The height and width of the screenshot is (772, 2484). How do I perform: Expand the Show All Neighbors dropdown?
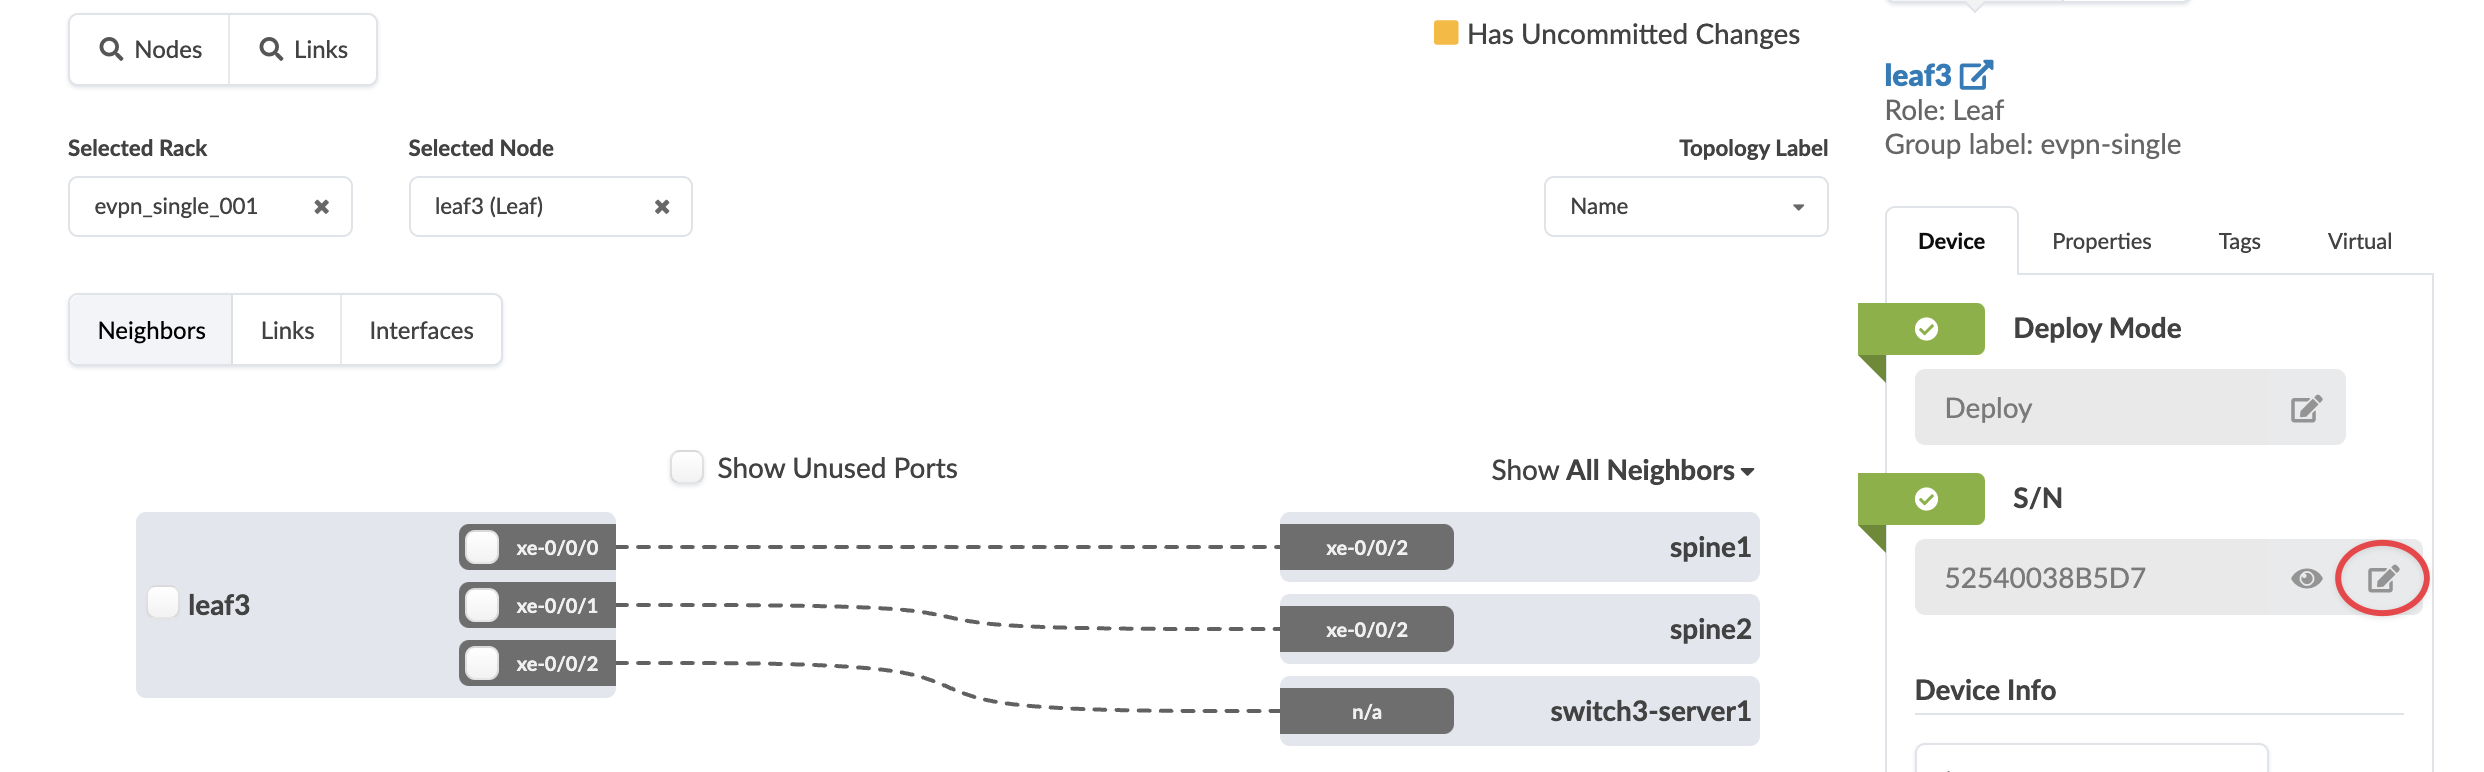pos(1622,471)
